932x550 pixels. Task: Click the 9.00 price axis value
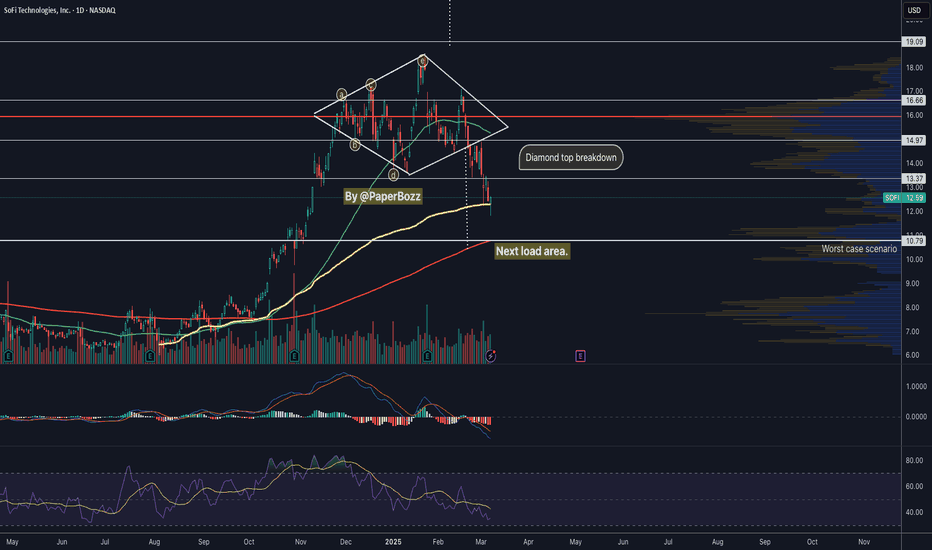point(912,284)
